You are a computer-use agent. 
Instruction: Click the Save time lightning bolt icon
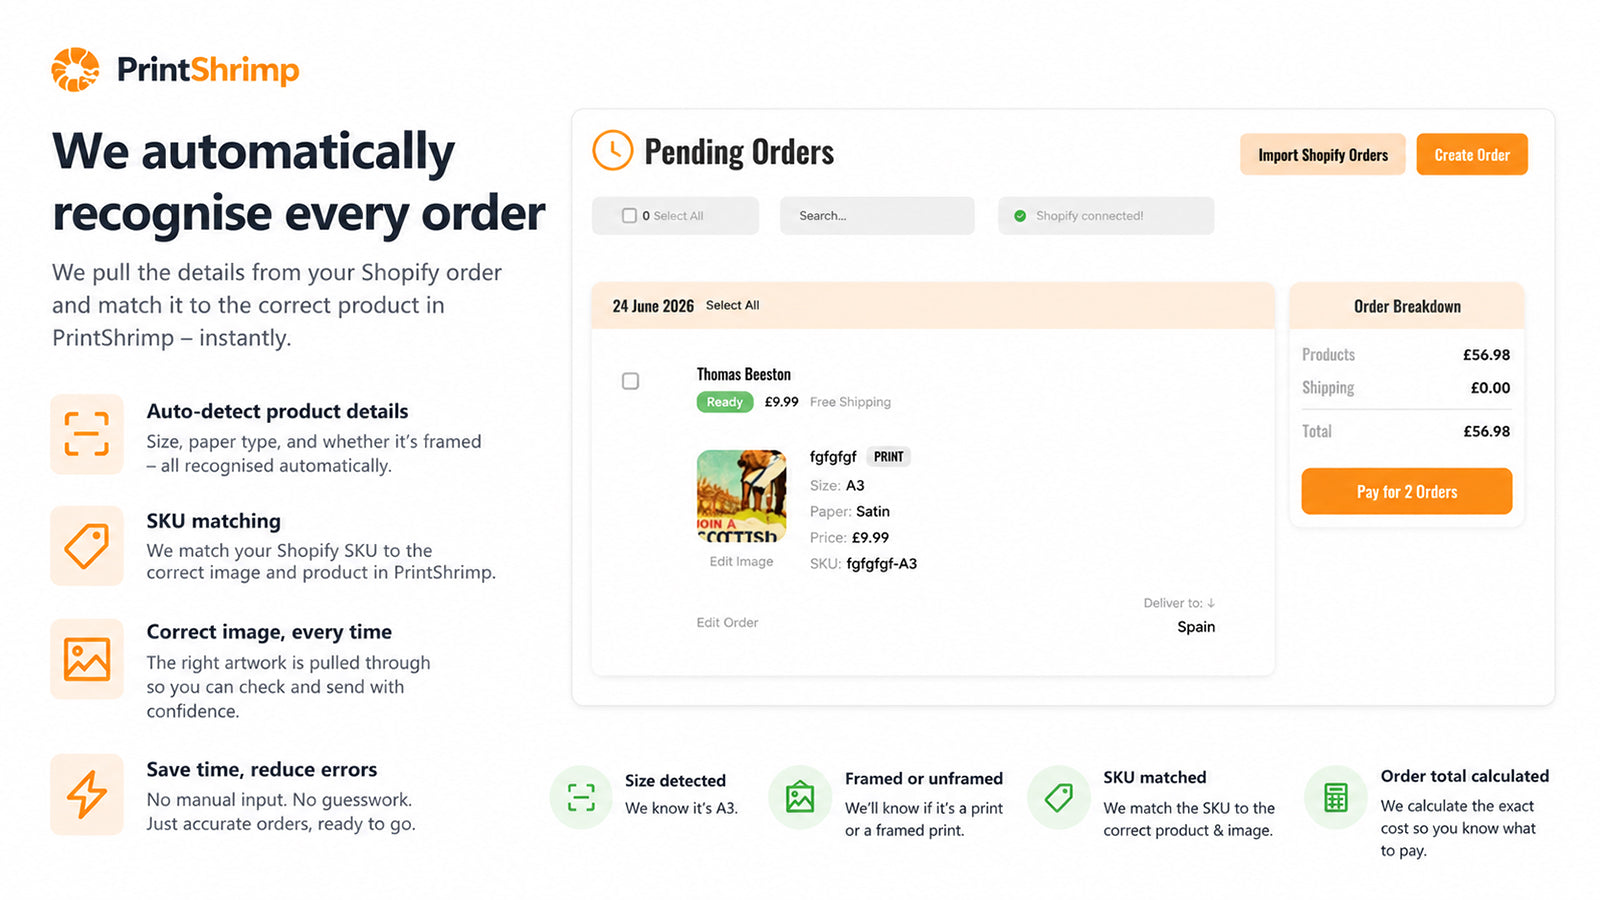point(87,794)
